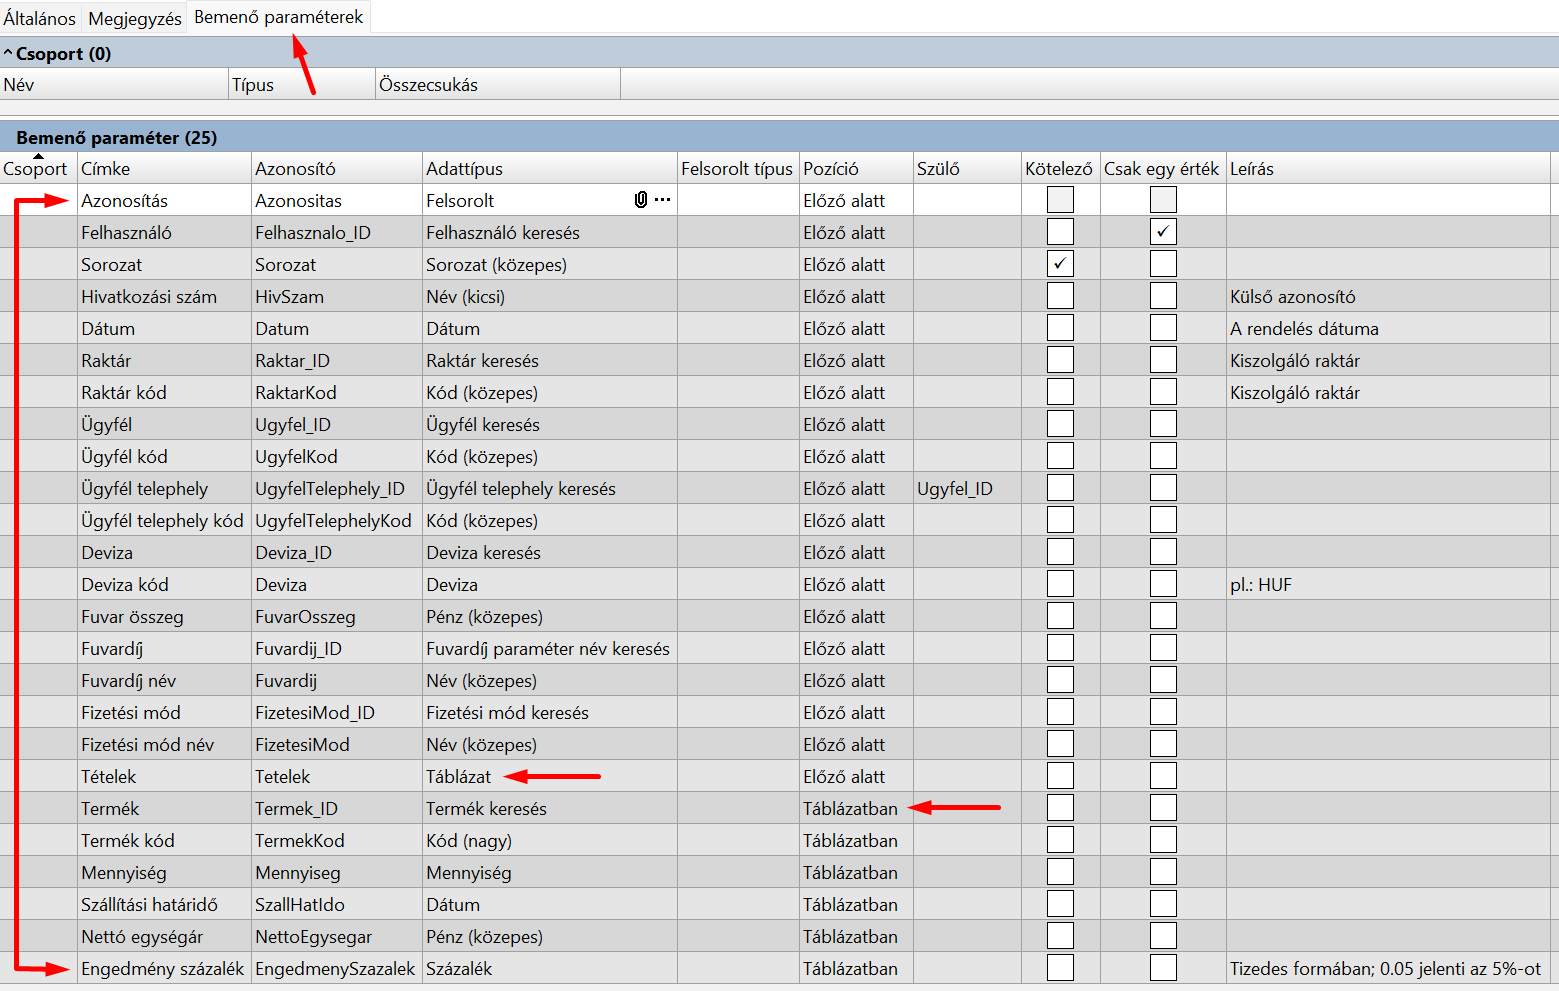Image resolution: width=1559 pixels, height=991 pixels.
Task: Switch to the Általános tab
Action: (40, 18)
